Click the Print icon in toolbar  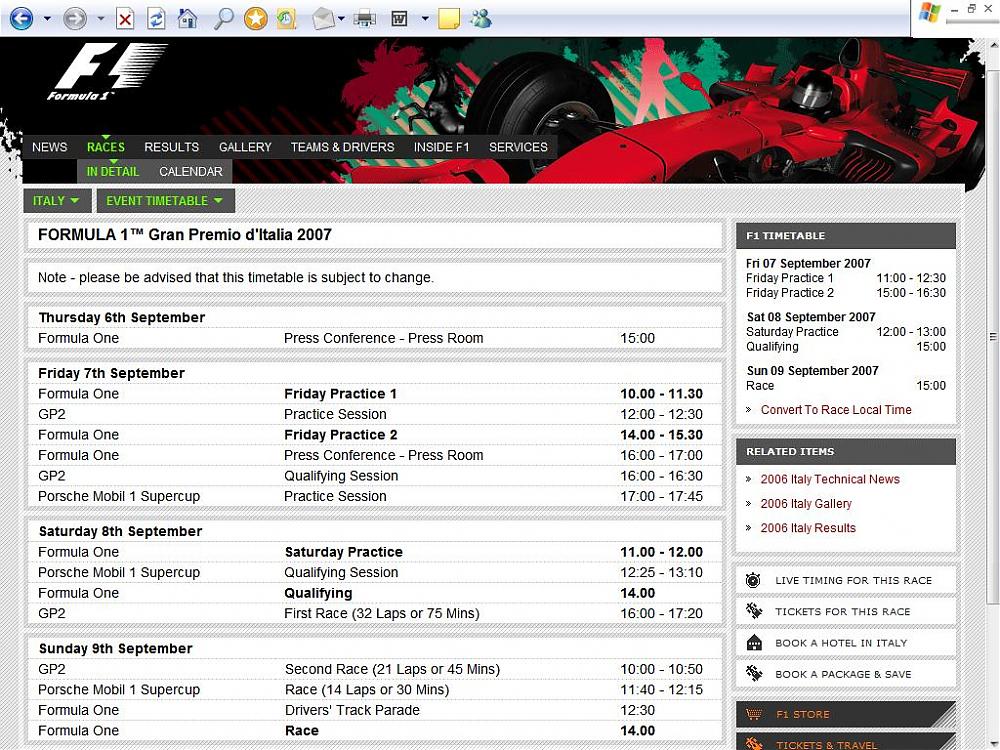[364, 18]
